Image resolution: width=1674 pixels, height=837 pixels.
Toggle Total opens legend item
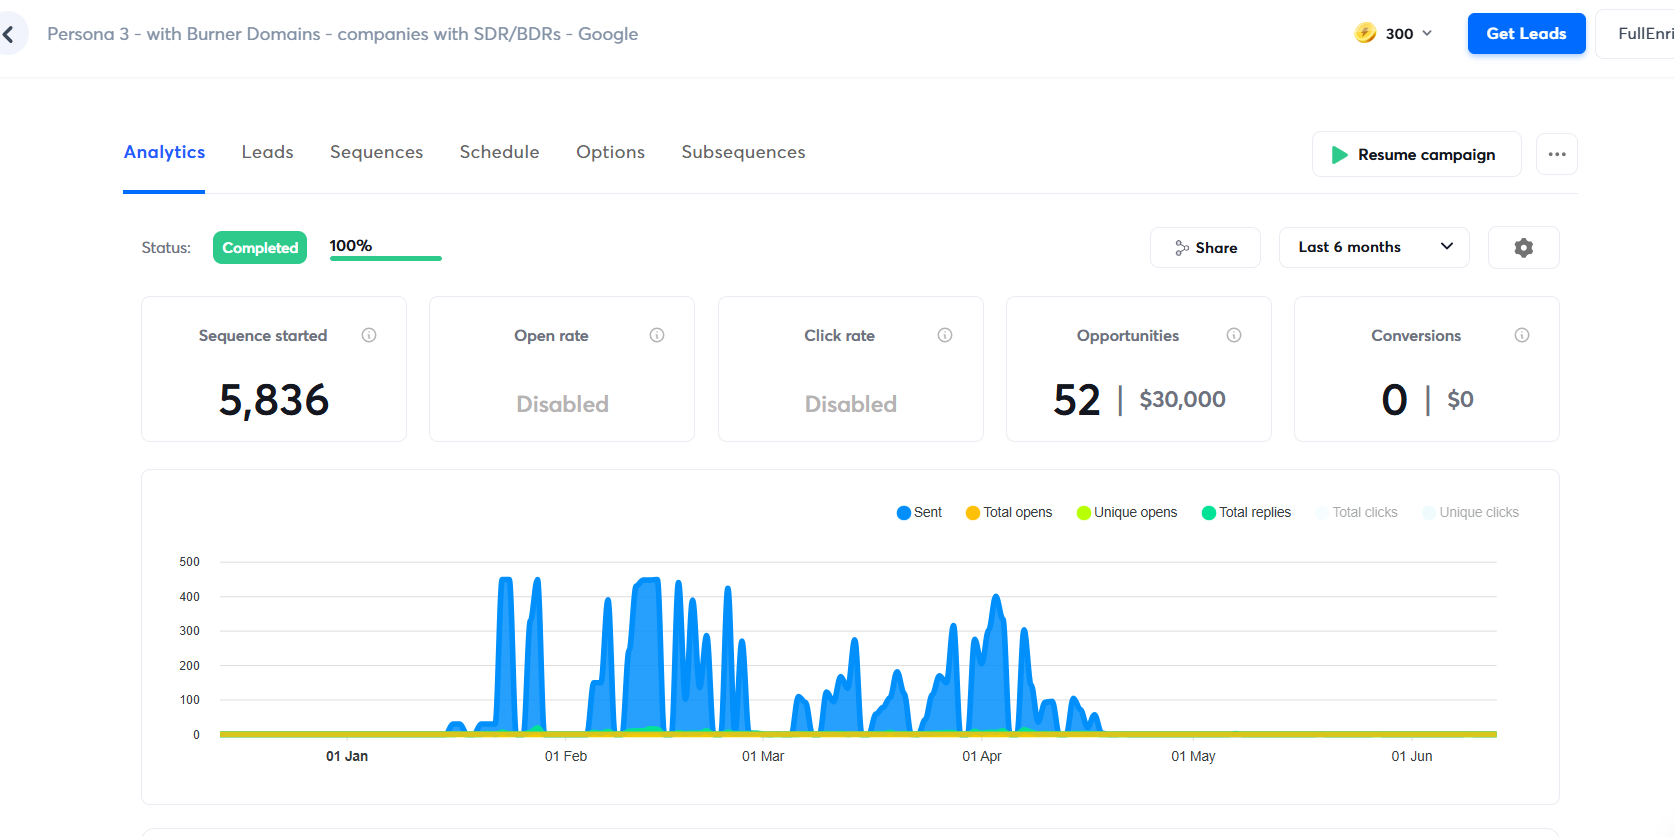point(1008,513)
